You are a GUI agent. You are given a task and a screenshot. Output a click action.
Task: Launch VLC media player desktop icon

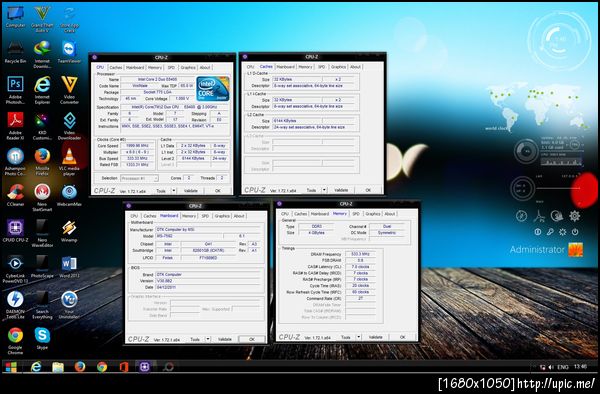coord(69,161)
